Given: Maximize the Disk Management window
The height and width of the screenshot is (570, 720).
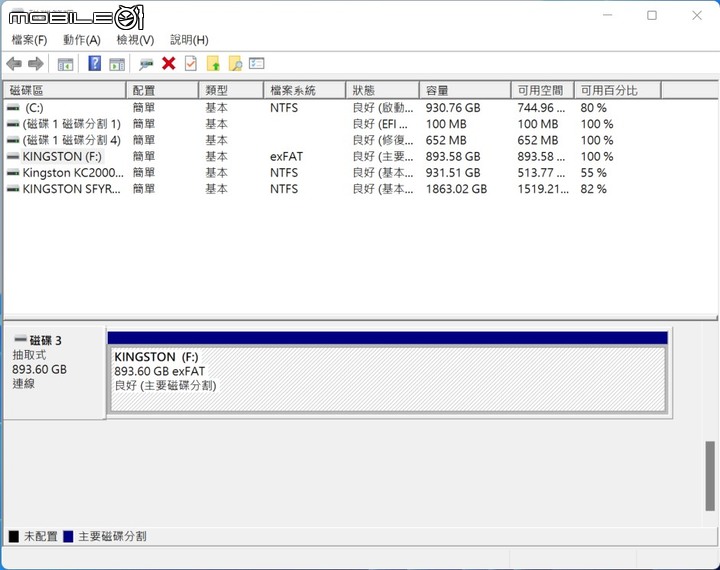Looking at the screenshot, I should (x=652, y=15).
